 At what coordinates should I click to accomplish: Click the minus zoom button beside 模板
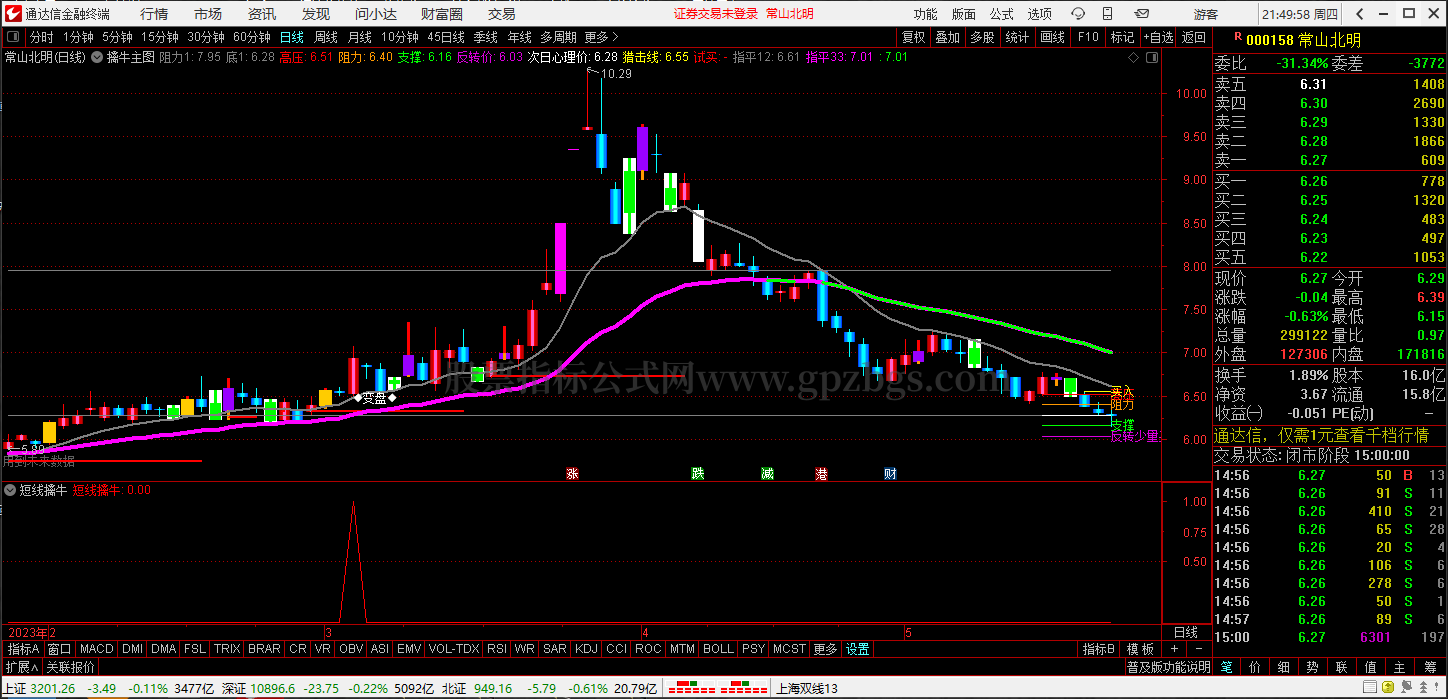1199,649
